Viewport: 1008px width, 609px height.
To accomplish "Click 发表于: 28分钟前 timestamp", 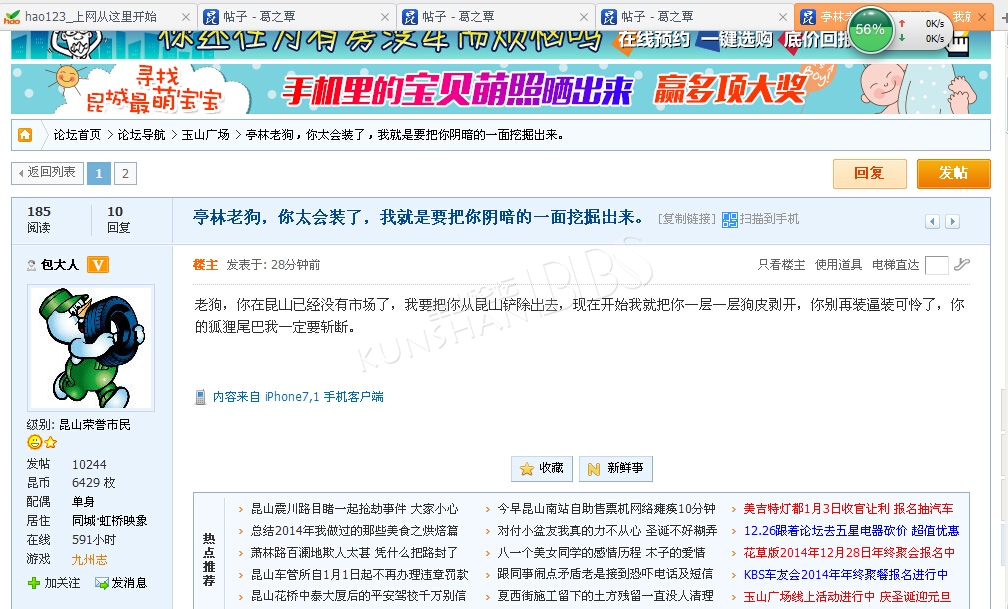I will point(273,265).
